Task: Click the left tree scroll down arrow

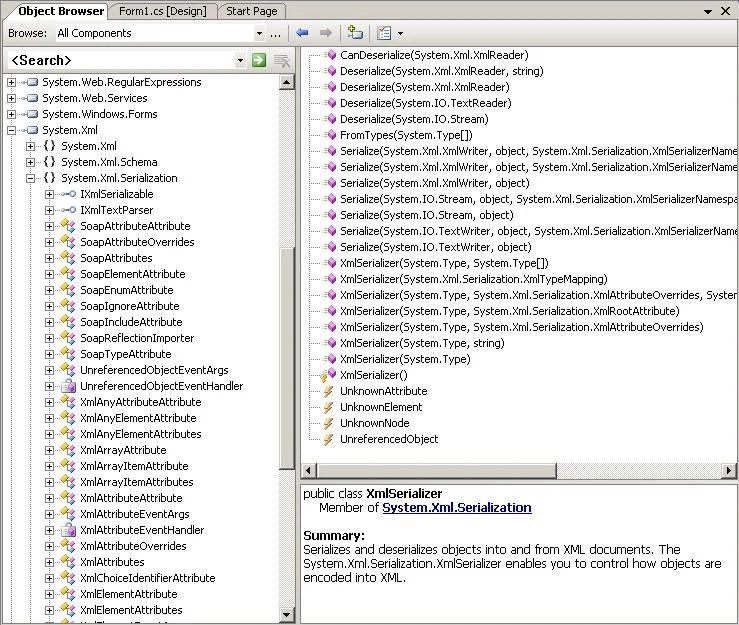Action: [x=286, y=614]
